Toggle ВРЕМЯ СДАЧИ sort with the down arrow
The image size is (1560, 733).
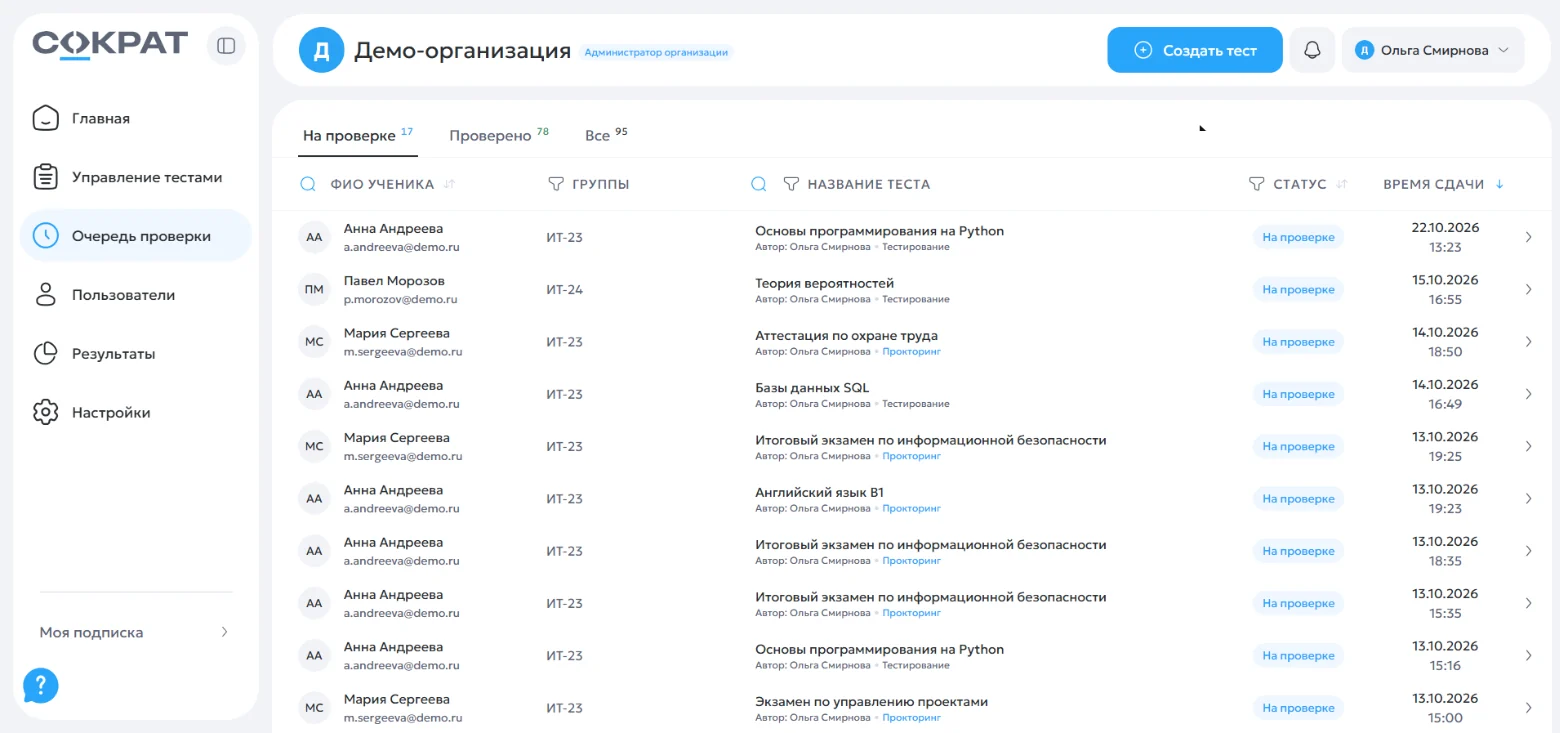pyautogui.click(x=1499, y=184)
